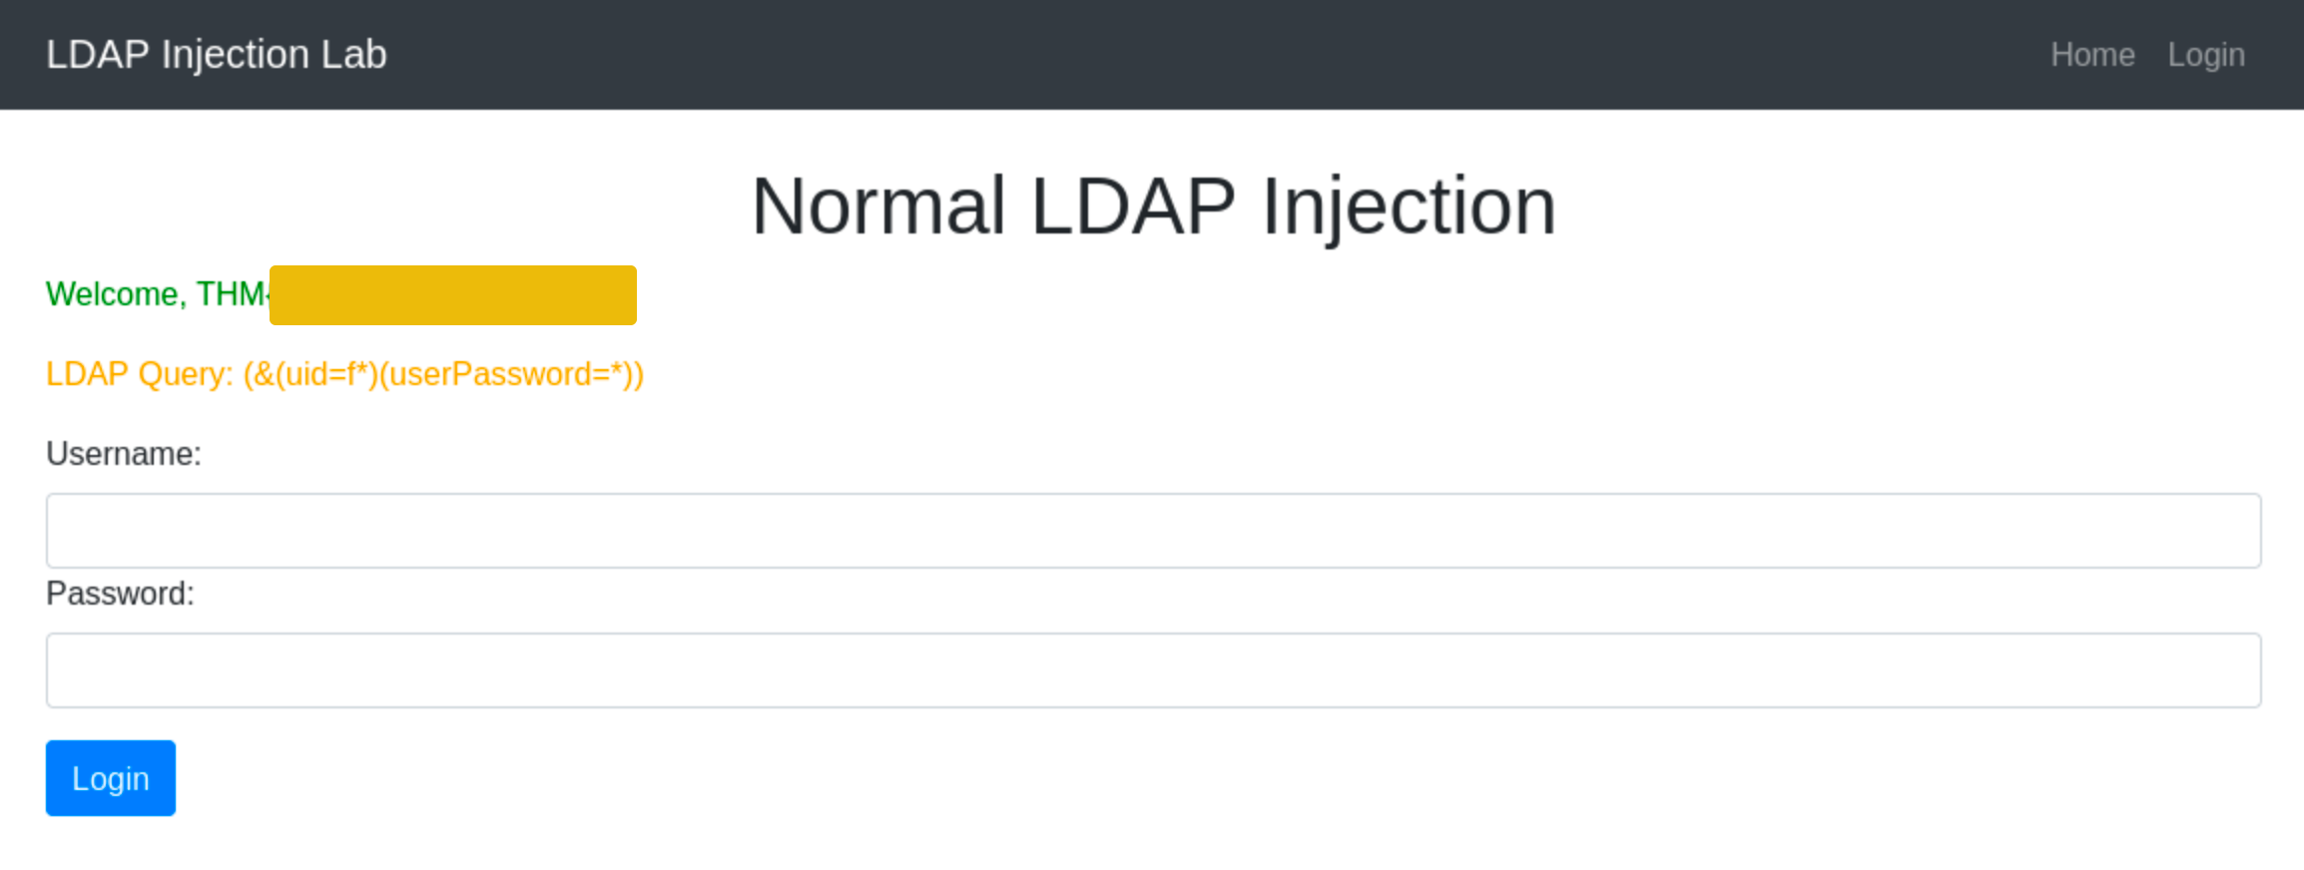Click the LDAP Injection Lab brand link
The width and height of the screenshot is (2304, 870).
[216, 55]
